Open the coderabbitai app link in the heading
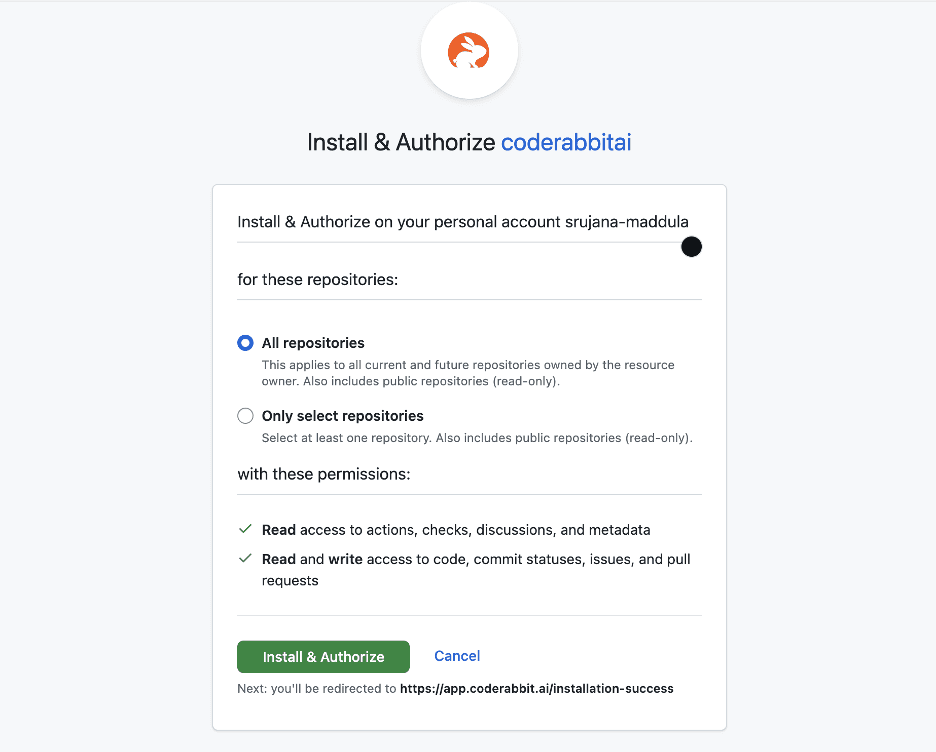Screen dimensions: 936x752 [566, 142]
